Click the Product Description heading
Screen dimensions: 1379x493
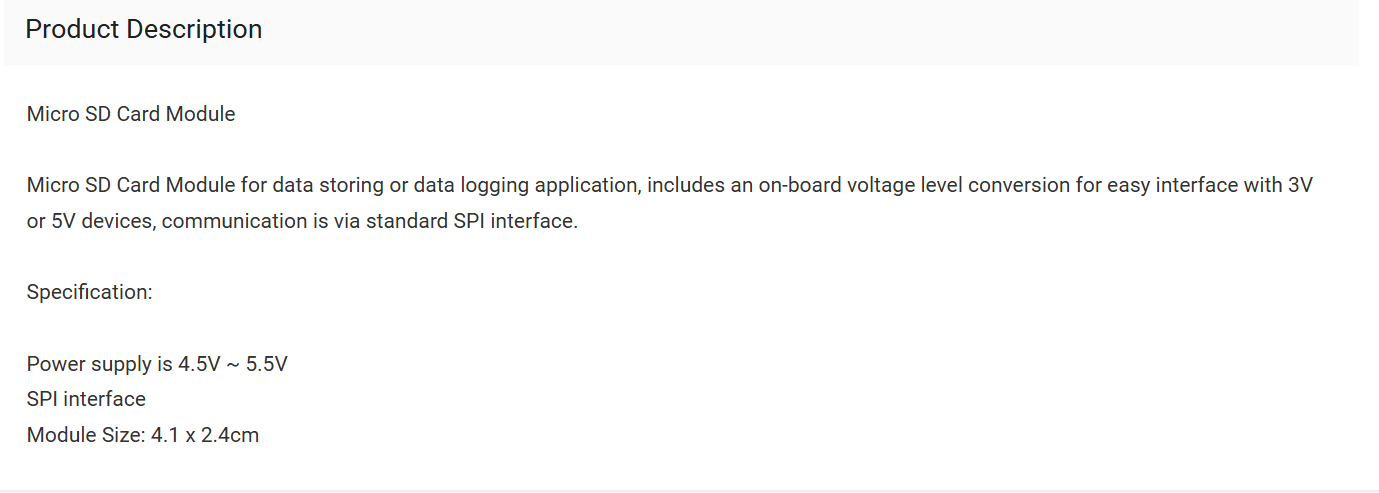(143, 30)
